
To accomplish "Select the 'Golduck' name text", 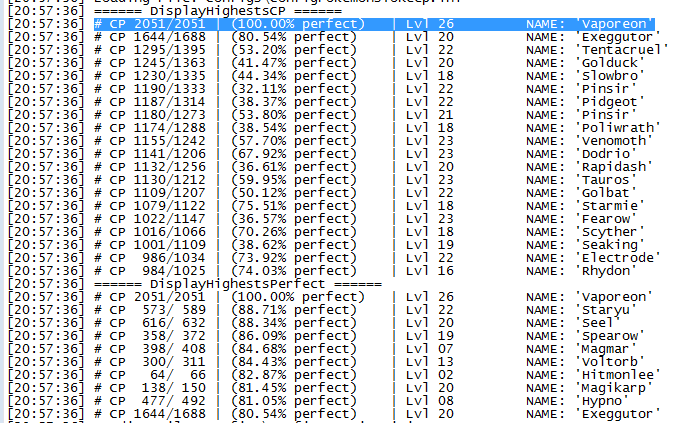I will pyautogui.click(x=610, y=63).
